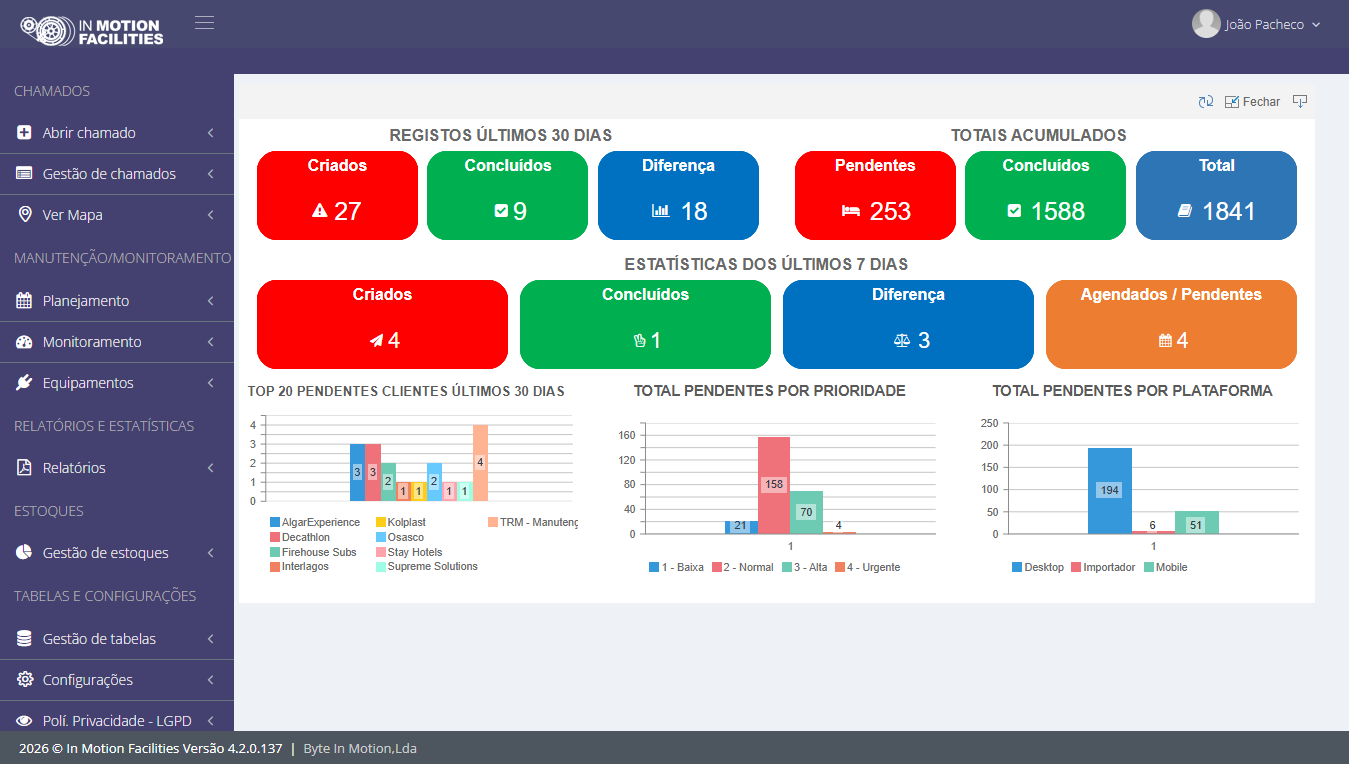The width and height of the screenshot is (1349, 766).
Task: Toggle Fechar checkbox in the top bar
Action: coord(1231,101)
